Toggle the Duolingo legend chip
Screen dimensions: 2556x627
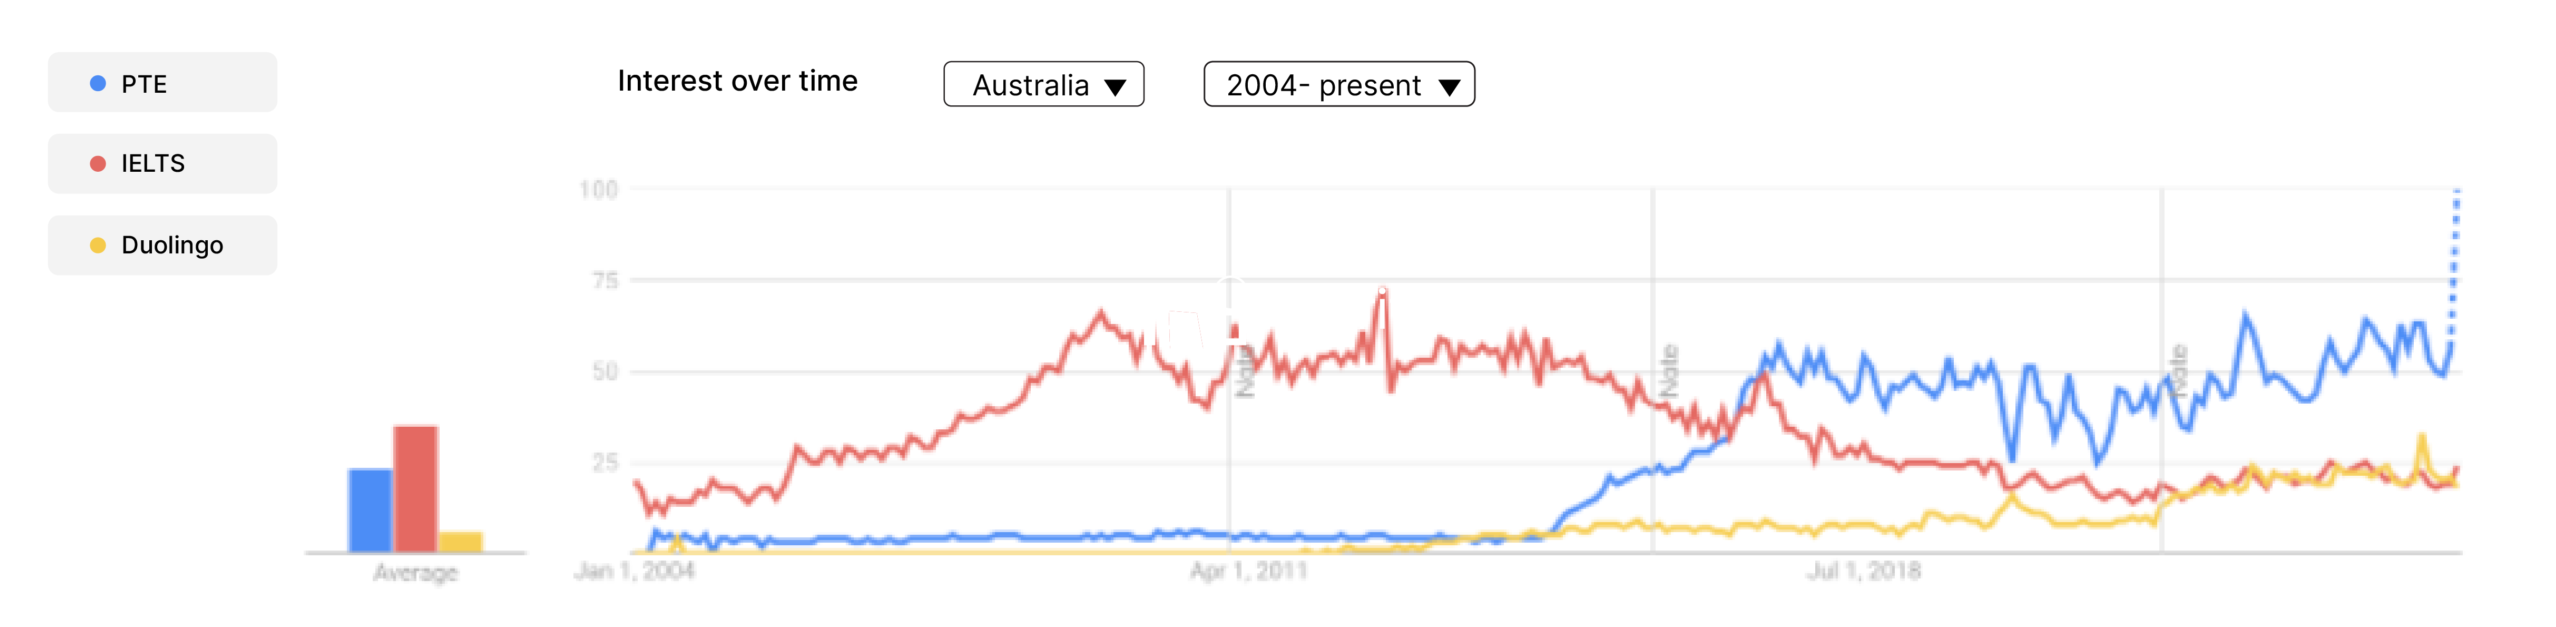point(162,245)
